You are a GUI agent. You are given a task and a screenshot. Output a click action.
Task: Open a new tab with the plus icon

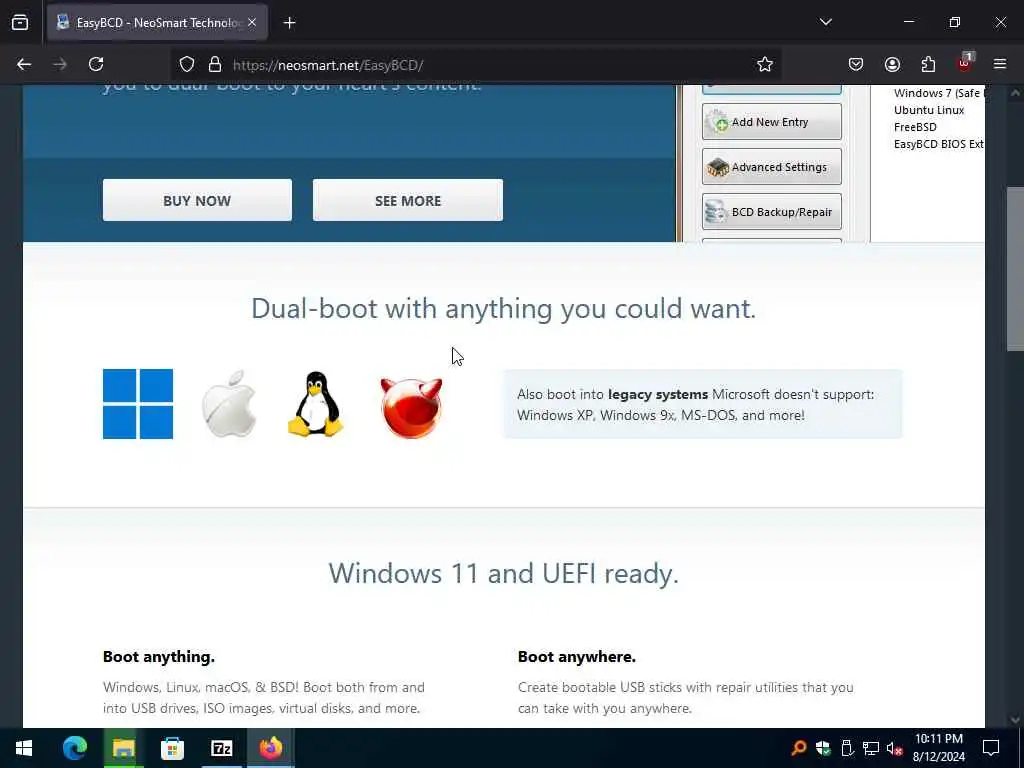(x=289, y=23)
